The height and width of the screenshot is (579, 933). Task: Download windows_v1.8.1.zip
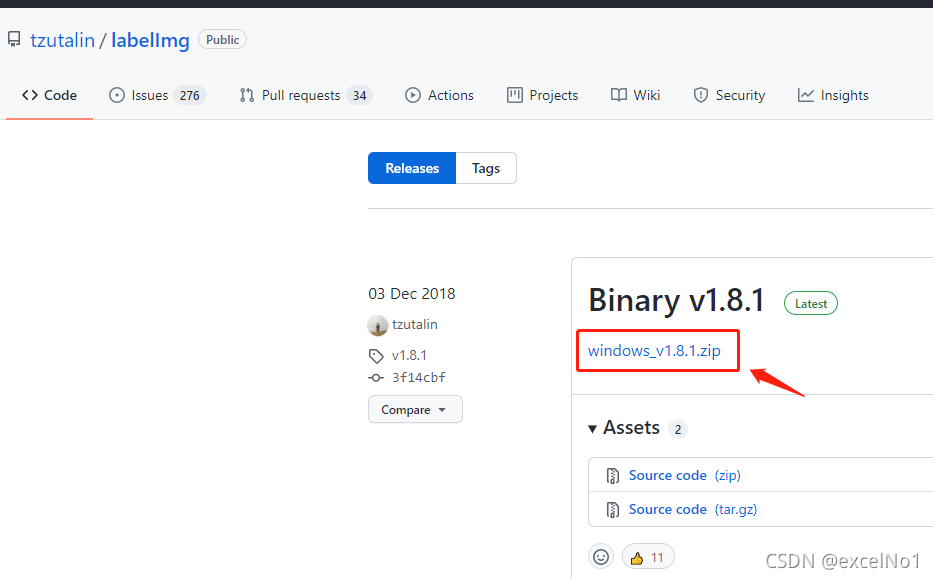click(654, 350)
